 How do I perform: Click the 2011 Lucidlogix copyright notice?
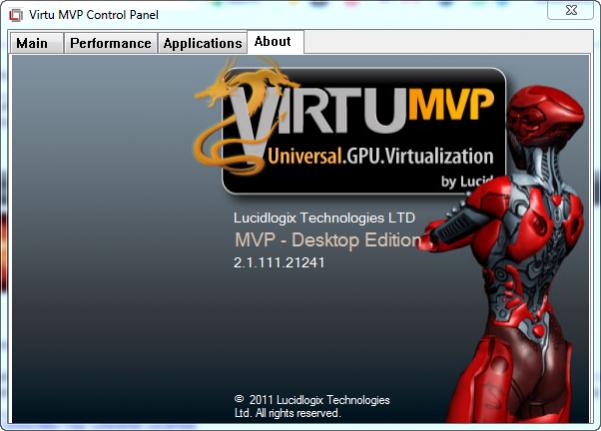pos(312,406)
